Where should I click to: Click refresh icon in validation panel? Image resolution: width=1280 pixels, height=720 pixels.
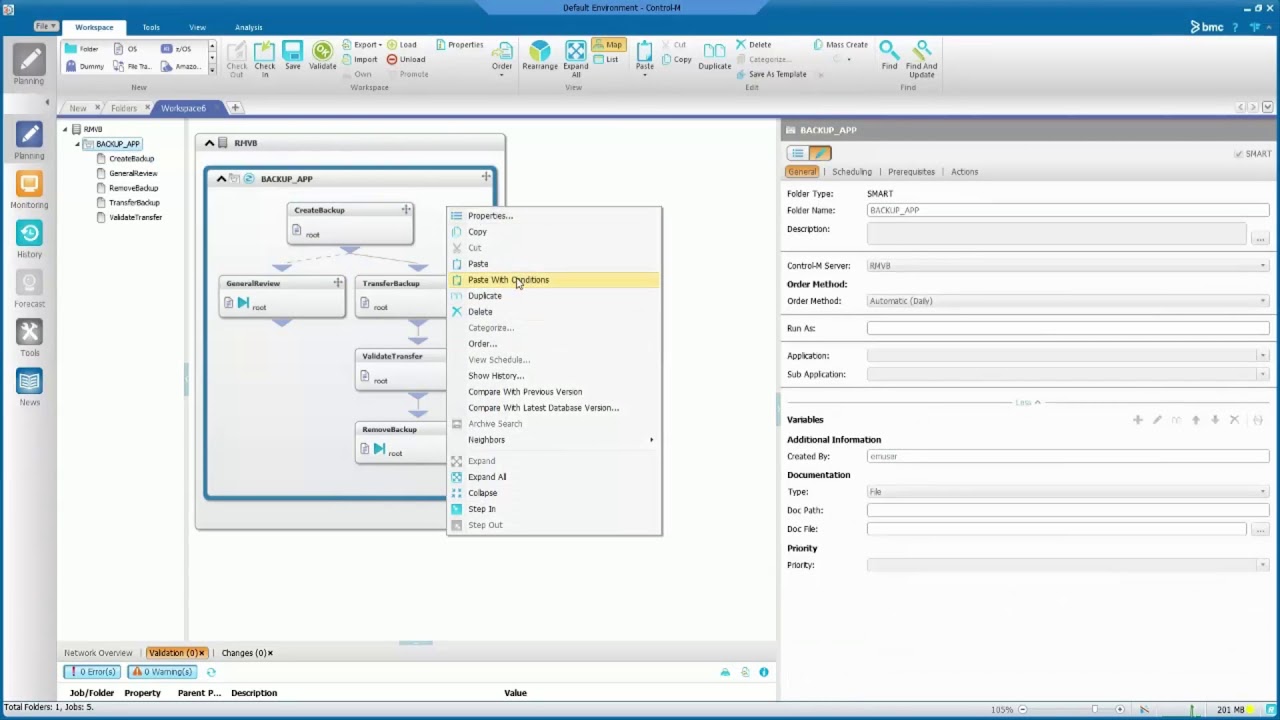(x=211, y=672)
